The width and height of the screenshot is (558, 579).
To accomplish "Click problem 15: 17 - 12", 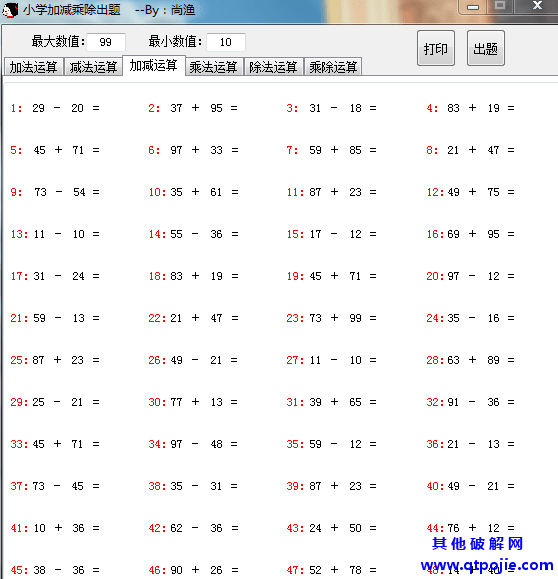I will pyautogui.click(x=331, y=234).
